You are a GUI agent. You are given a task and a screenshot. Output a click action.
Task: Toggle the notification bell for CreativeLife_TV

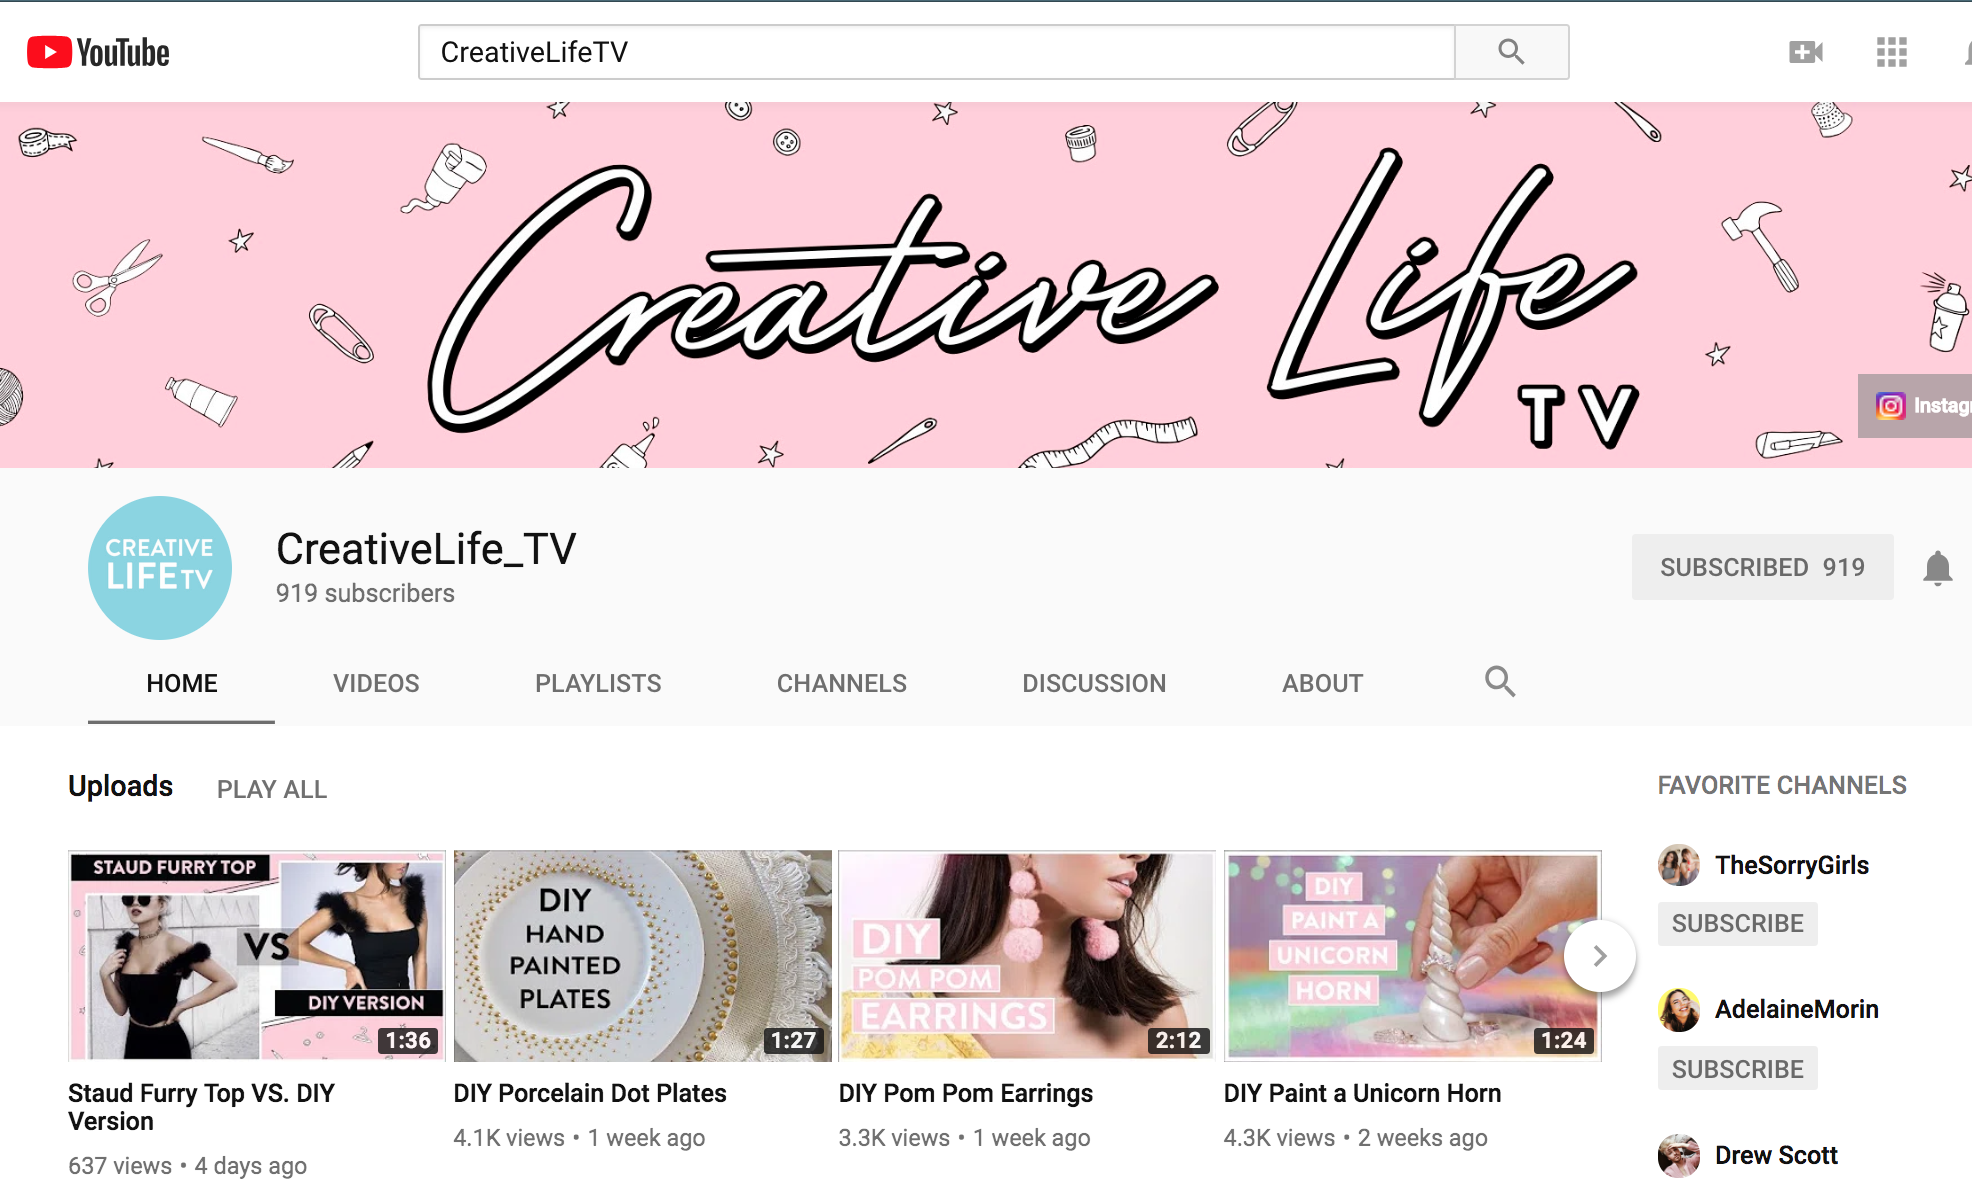[1937, 568]
